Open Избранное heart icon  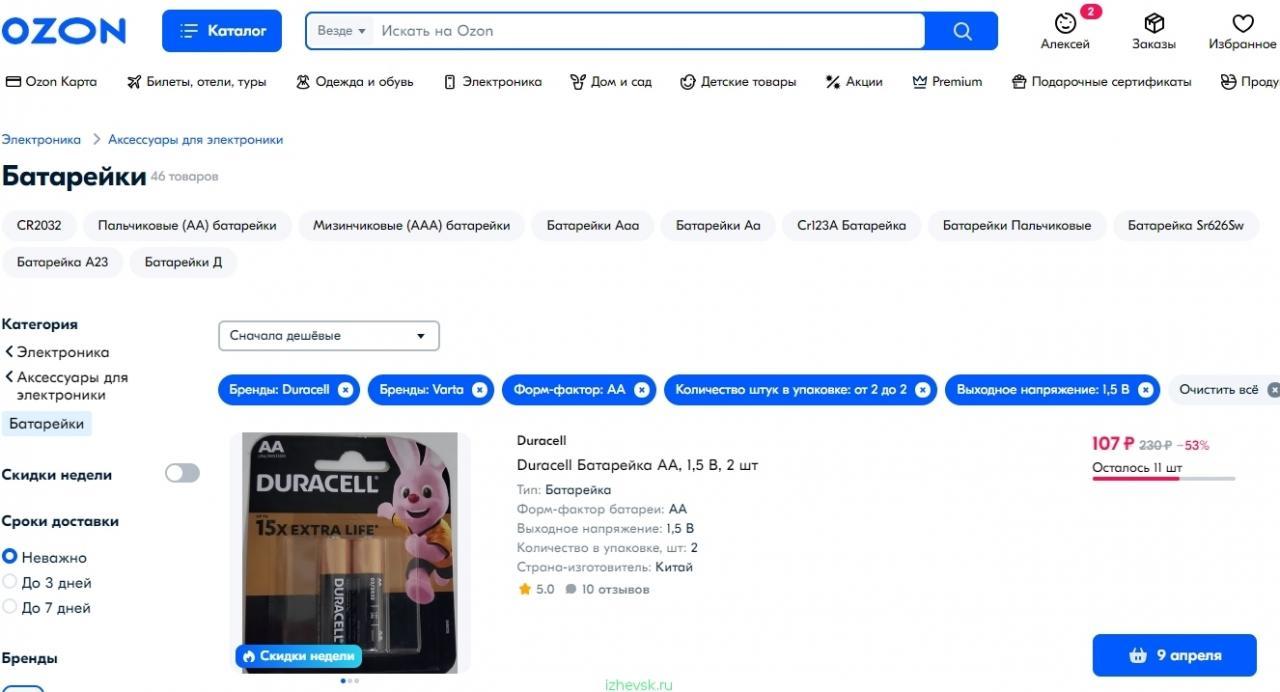coord(1242,31)
